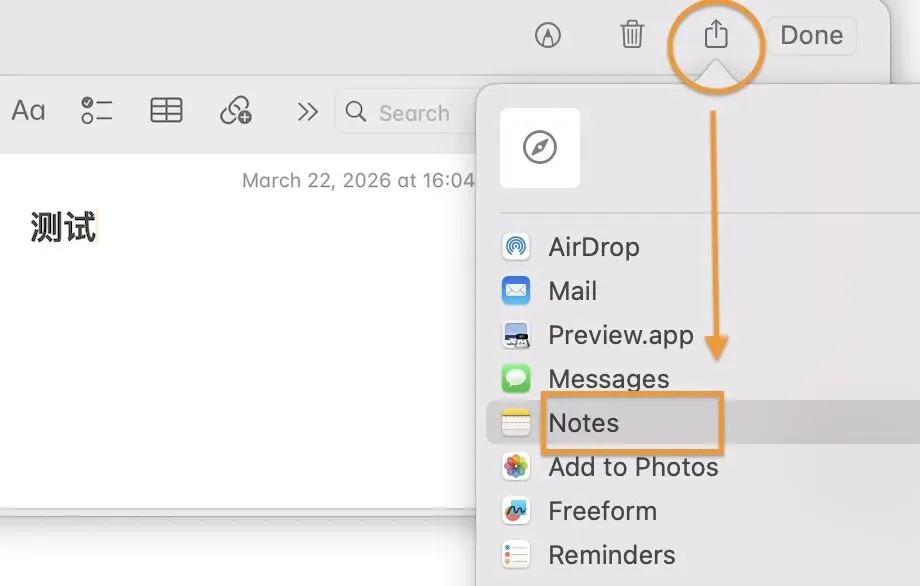Insert a checklist via toolbar icon

[x=96, y=110]
